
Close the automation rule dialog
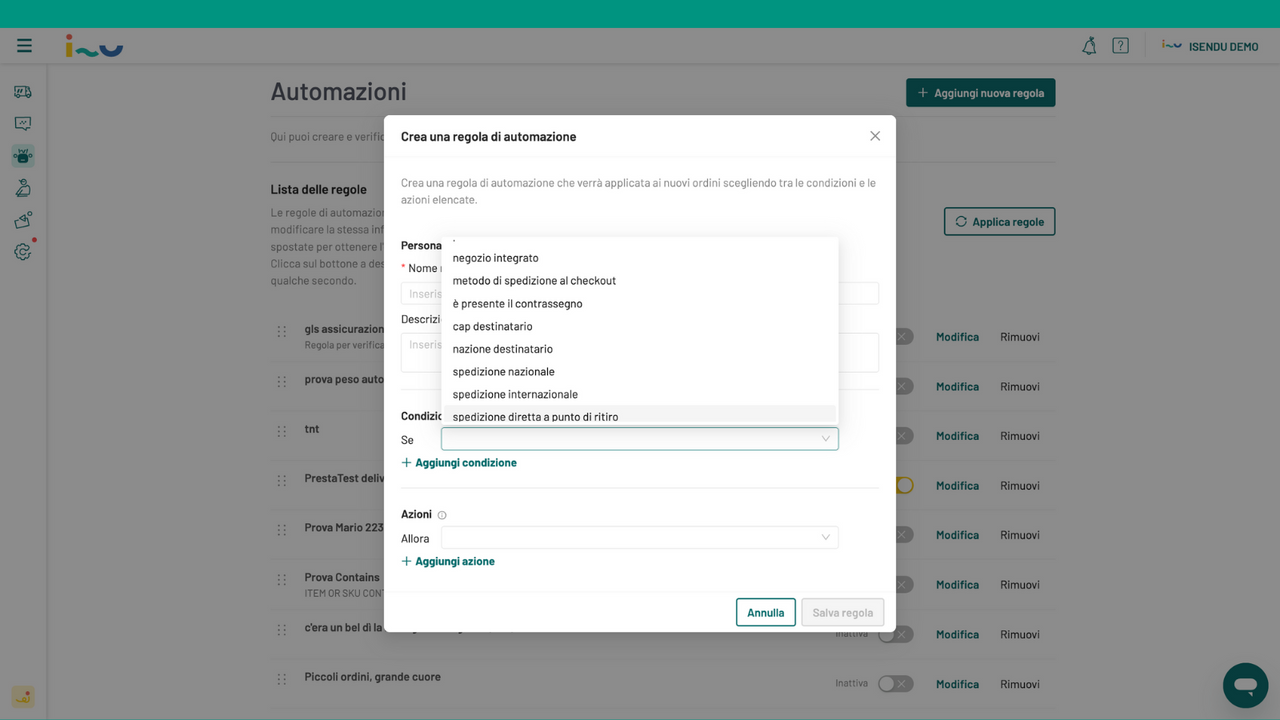click(x=875, y=136)
